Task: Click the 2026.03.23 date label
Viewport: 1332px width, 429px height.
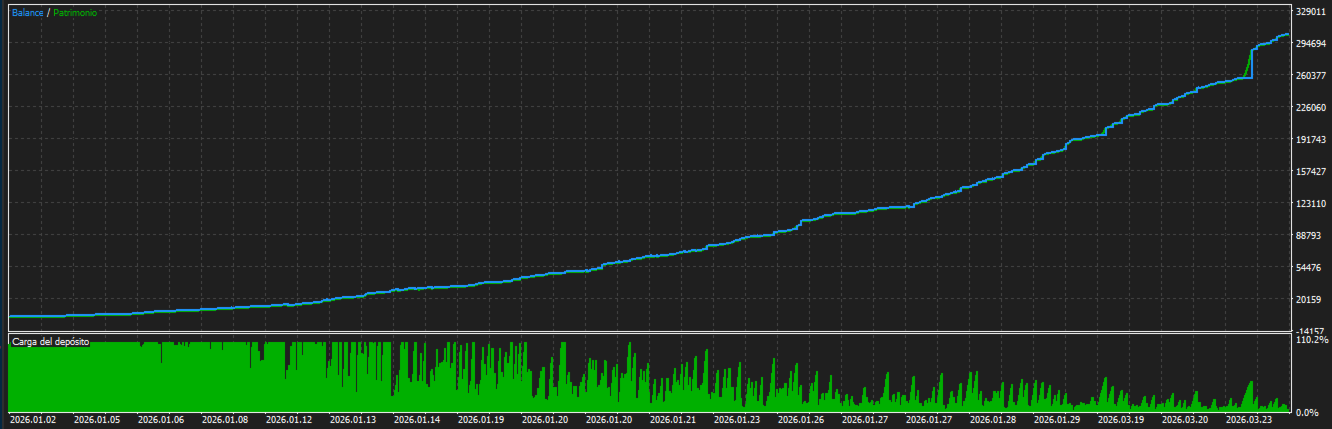Action: coord(1249,421)
